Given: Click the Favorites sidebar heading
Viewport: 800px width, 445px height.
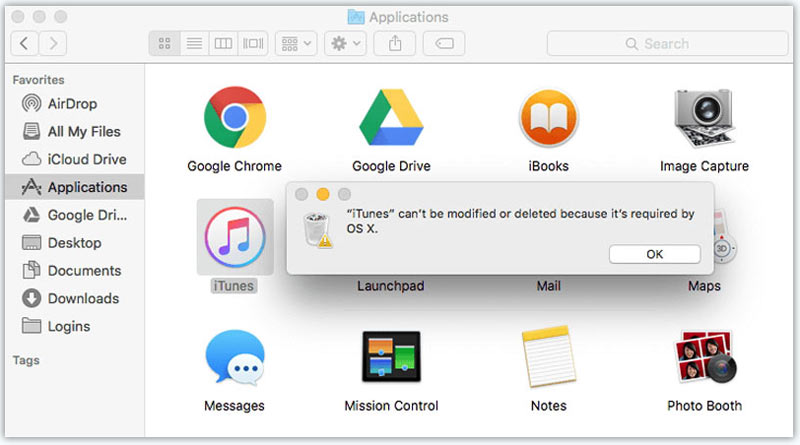Looking at the screenshot, I should click(x=38, y=80).
